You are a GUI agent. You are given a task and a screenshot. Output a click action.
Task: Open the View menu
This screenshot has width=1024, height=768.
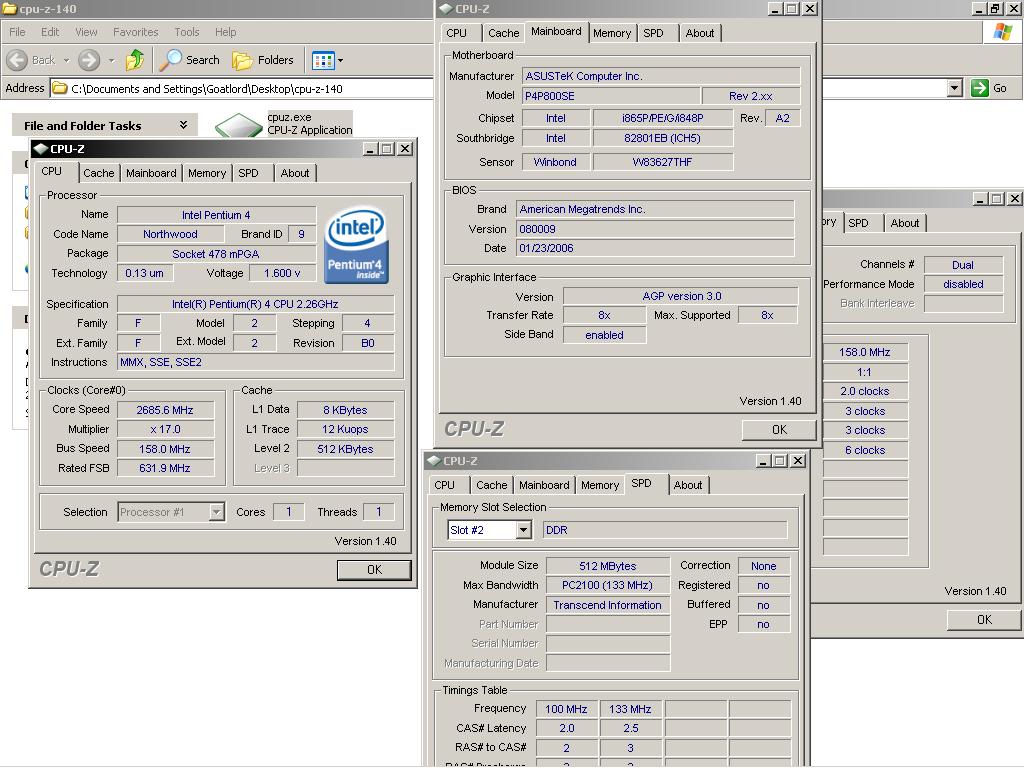click(x=86, y=32)
